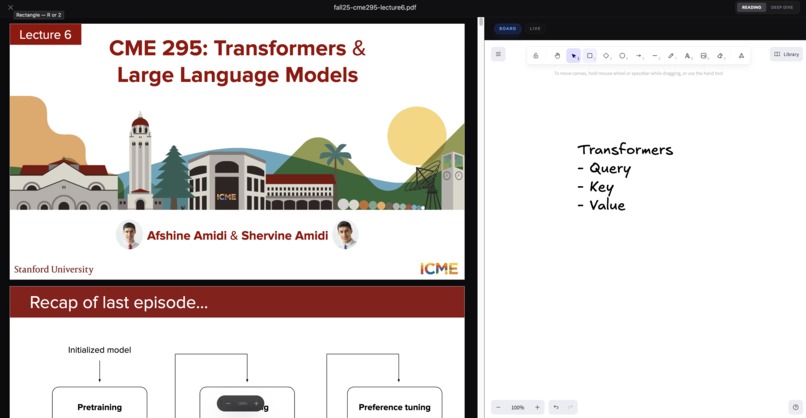Click the '- Value' text on board
The image size is (806, 418).
pyautogui.click(x=601, y=205)
